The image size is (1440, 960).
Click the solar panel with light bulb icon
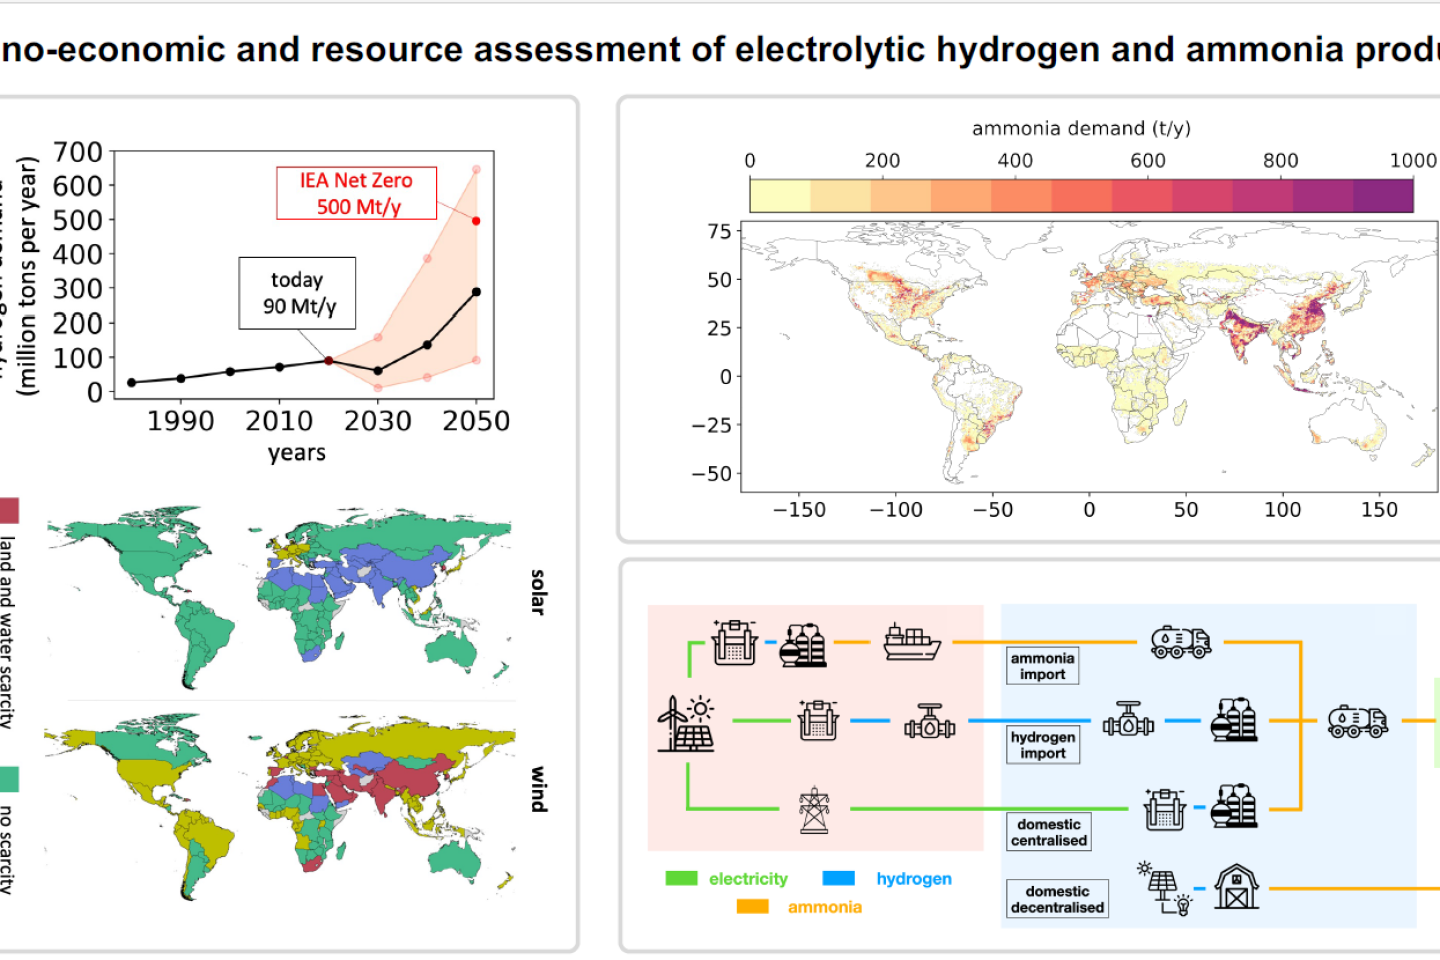pyautogui.click(x=1164, y=887)
